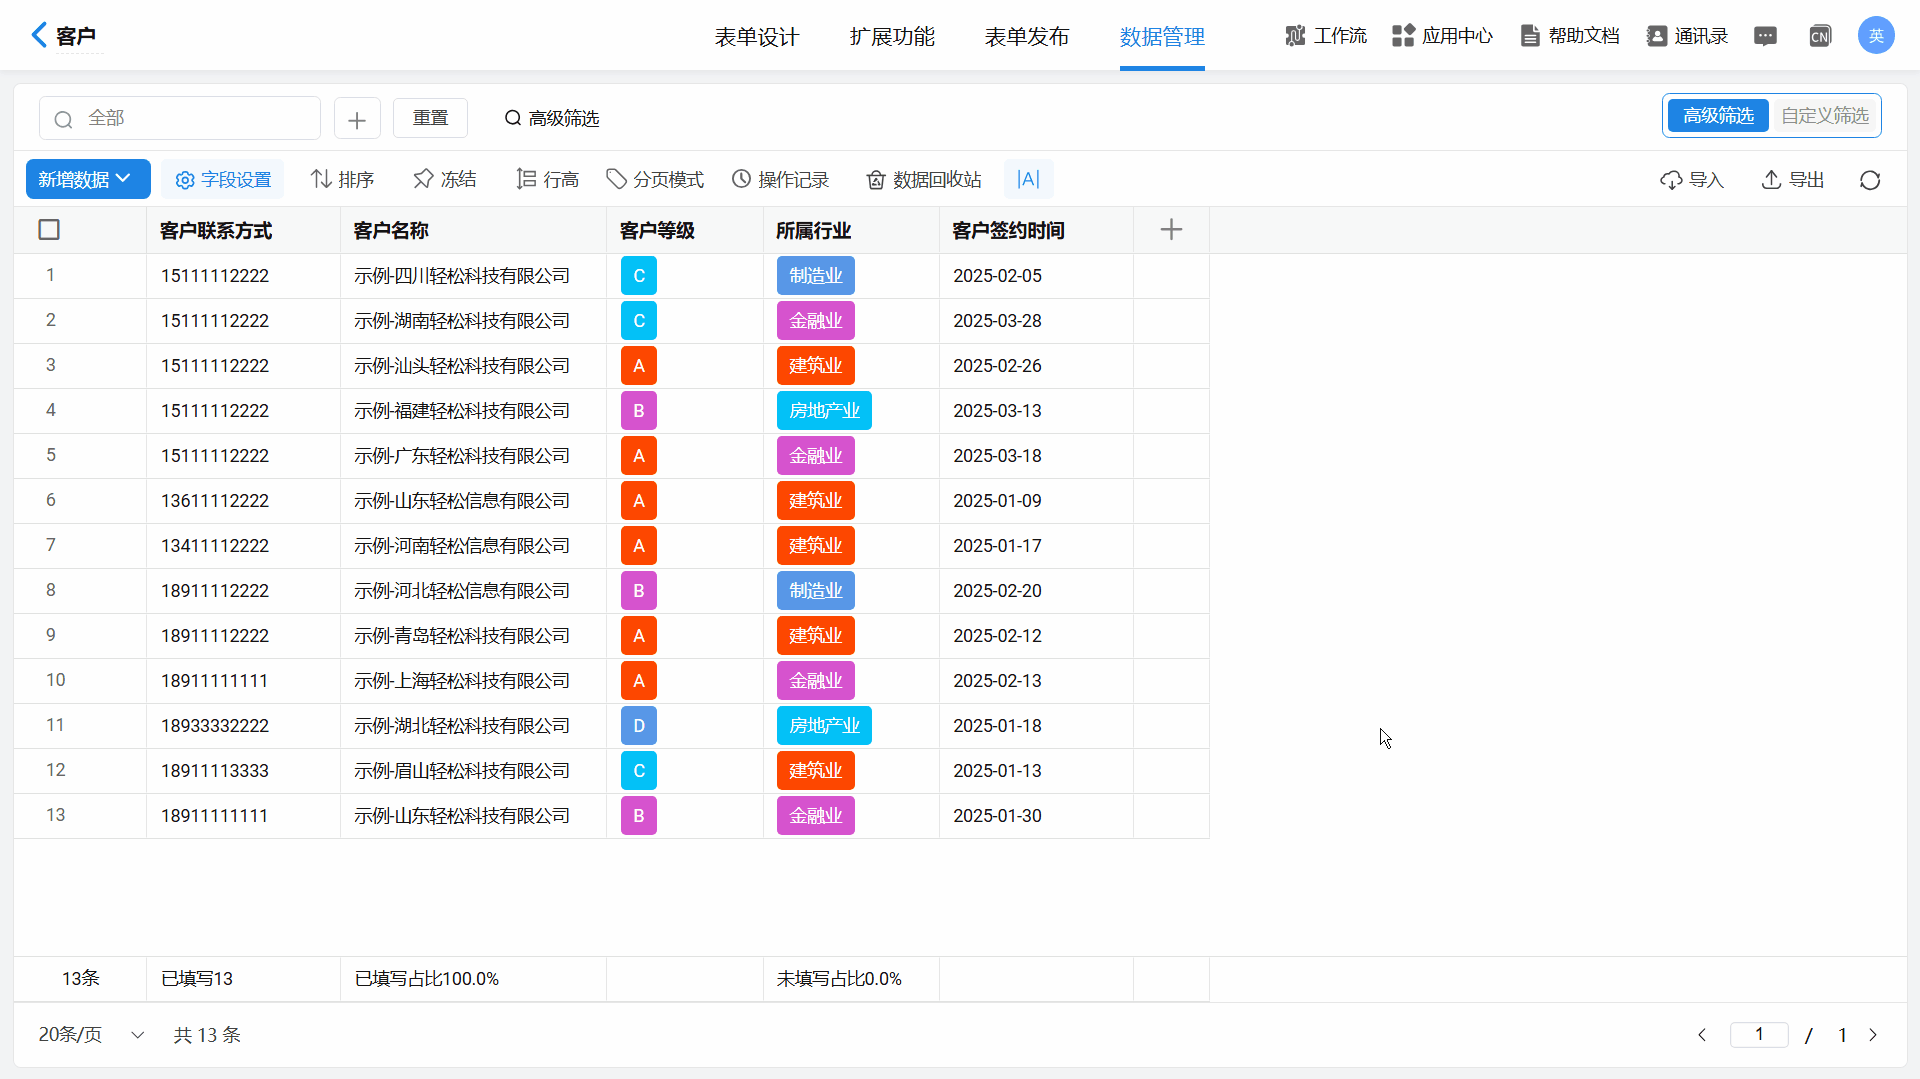The height and width of the screenshot is (1079, 1920).
Task: Open 通讯录 contacts
Action: (1687, 36)
